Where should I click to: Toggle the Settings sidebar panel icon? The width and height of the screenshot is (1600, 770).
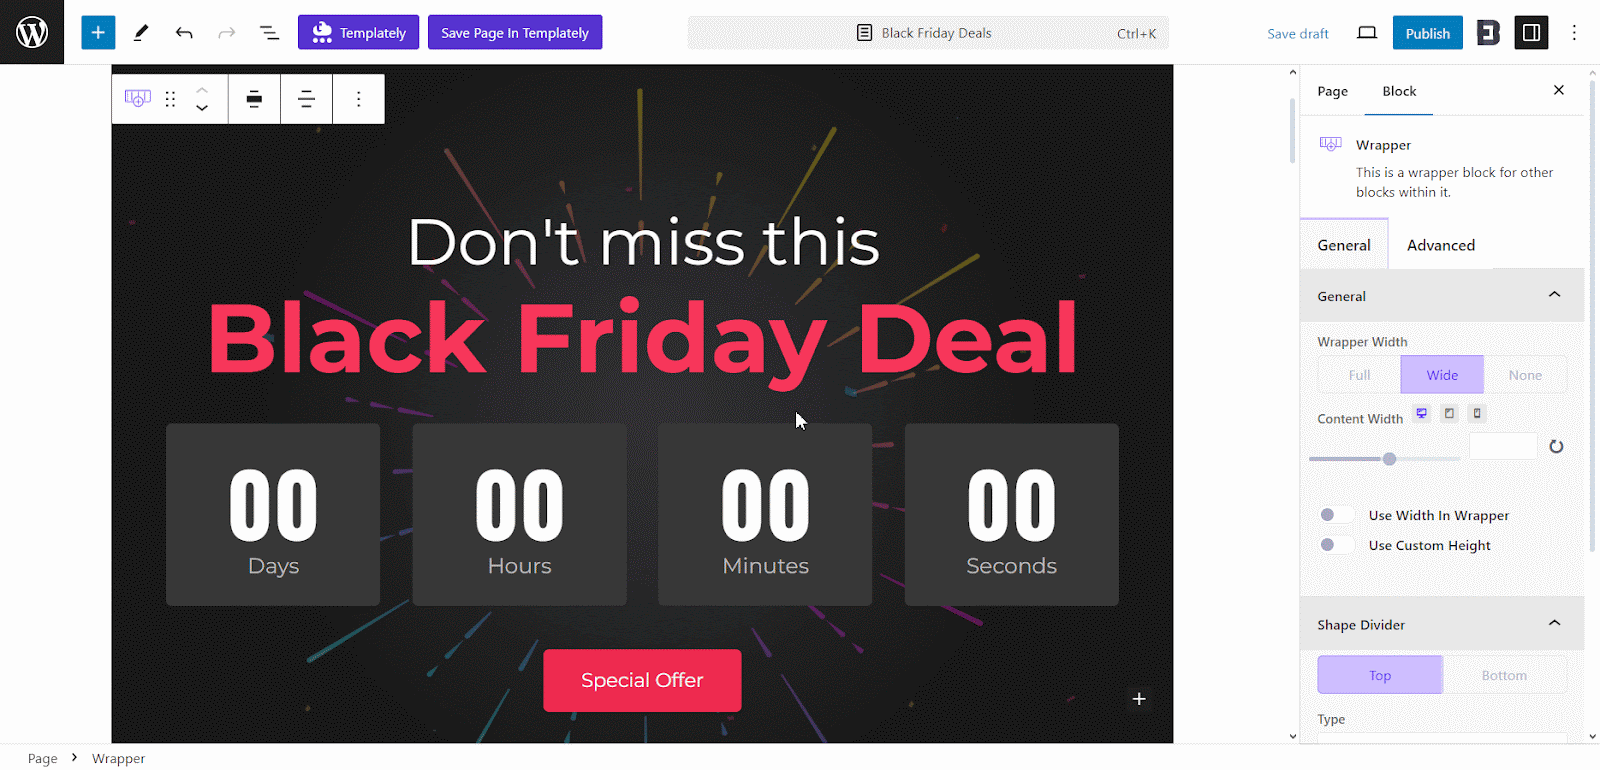point(1531,33)
